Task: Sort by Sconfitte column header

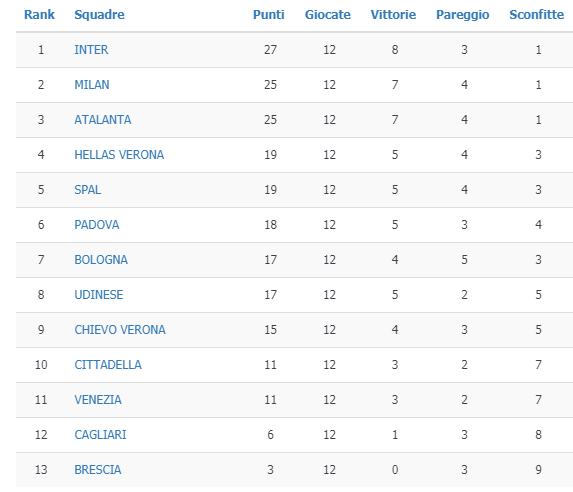Action: [537, 15]
